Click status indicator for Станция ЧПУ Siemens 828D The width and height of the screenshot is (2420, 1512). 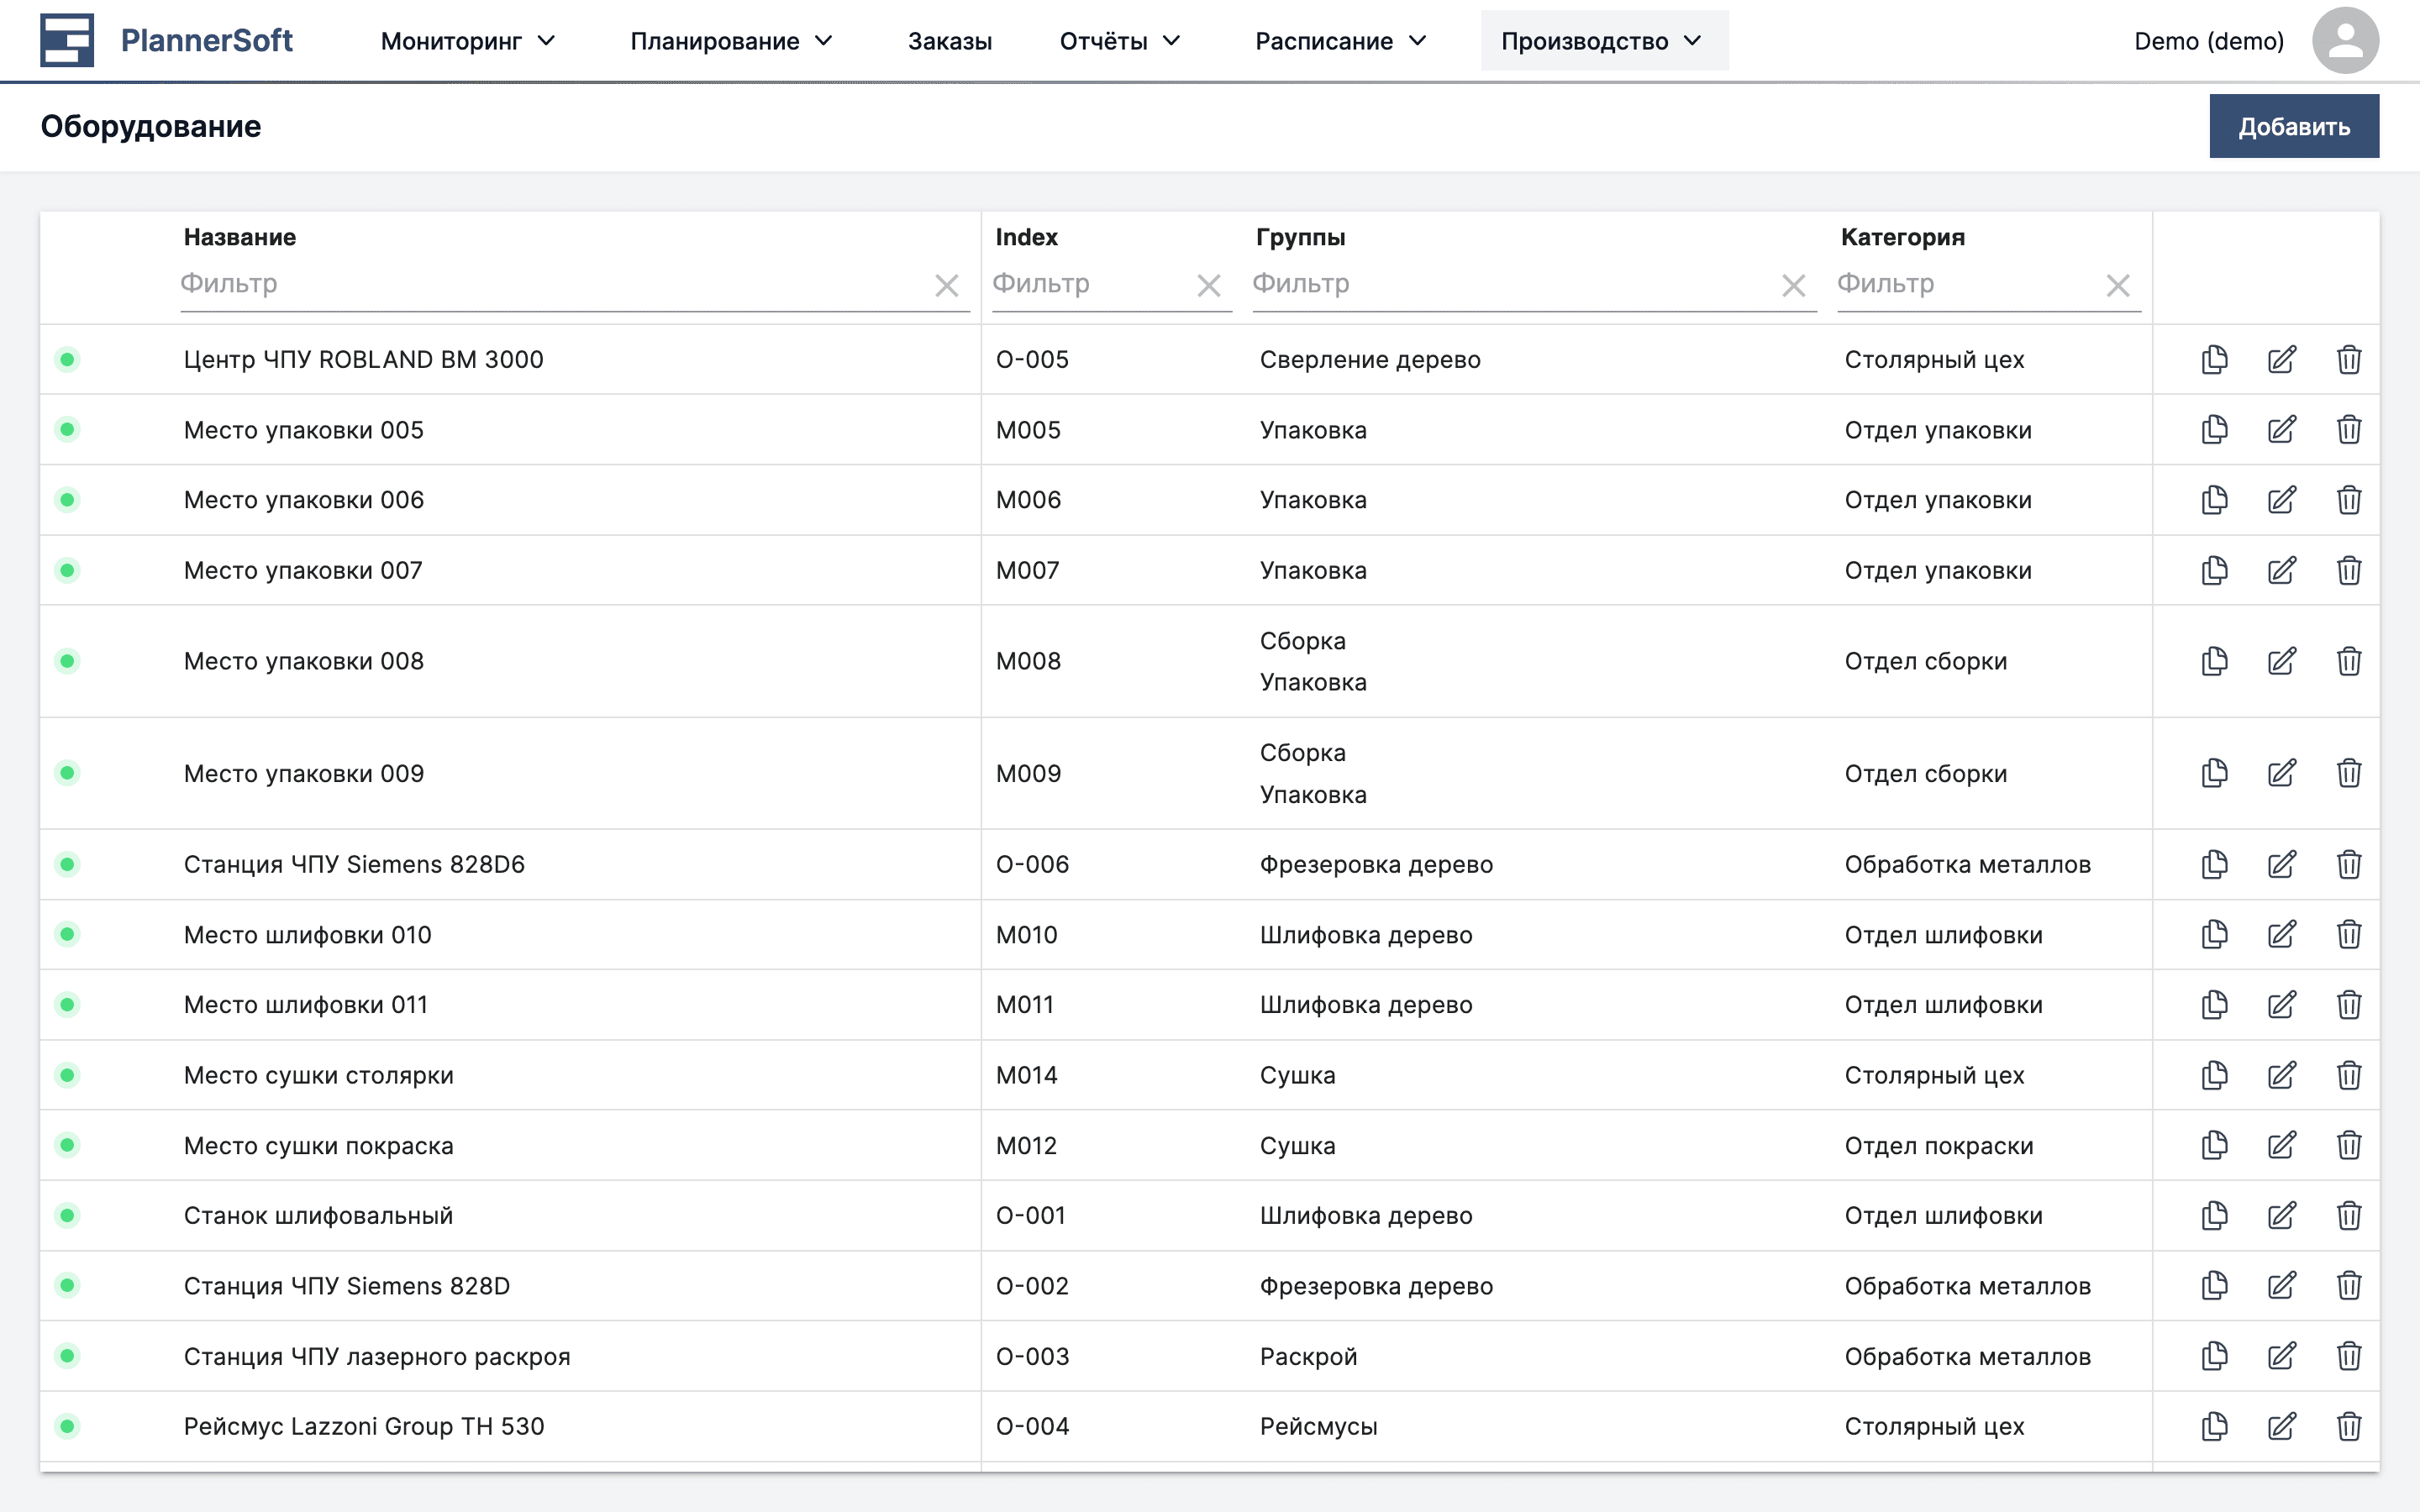[x=67, y=1285]
